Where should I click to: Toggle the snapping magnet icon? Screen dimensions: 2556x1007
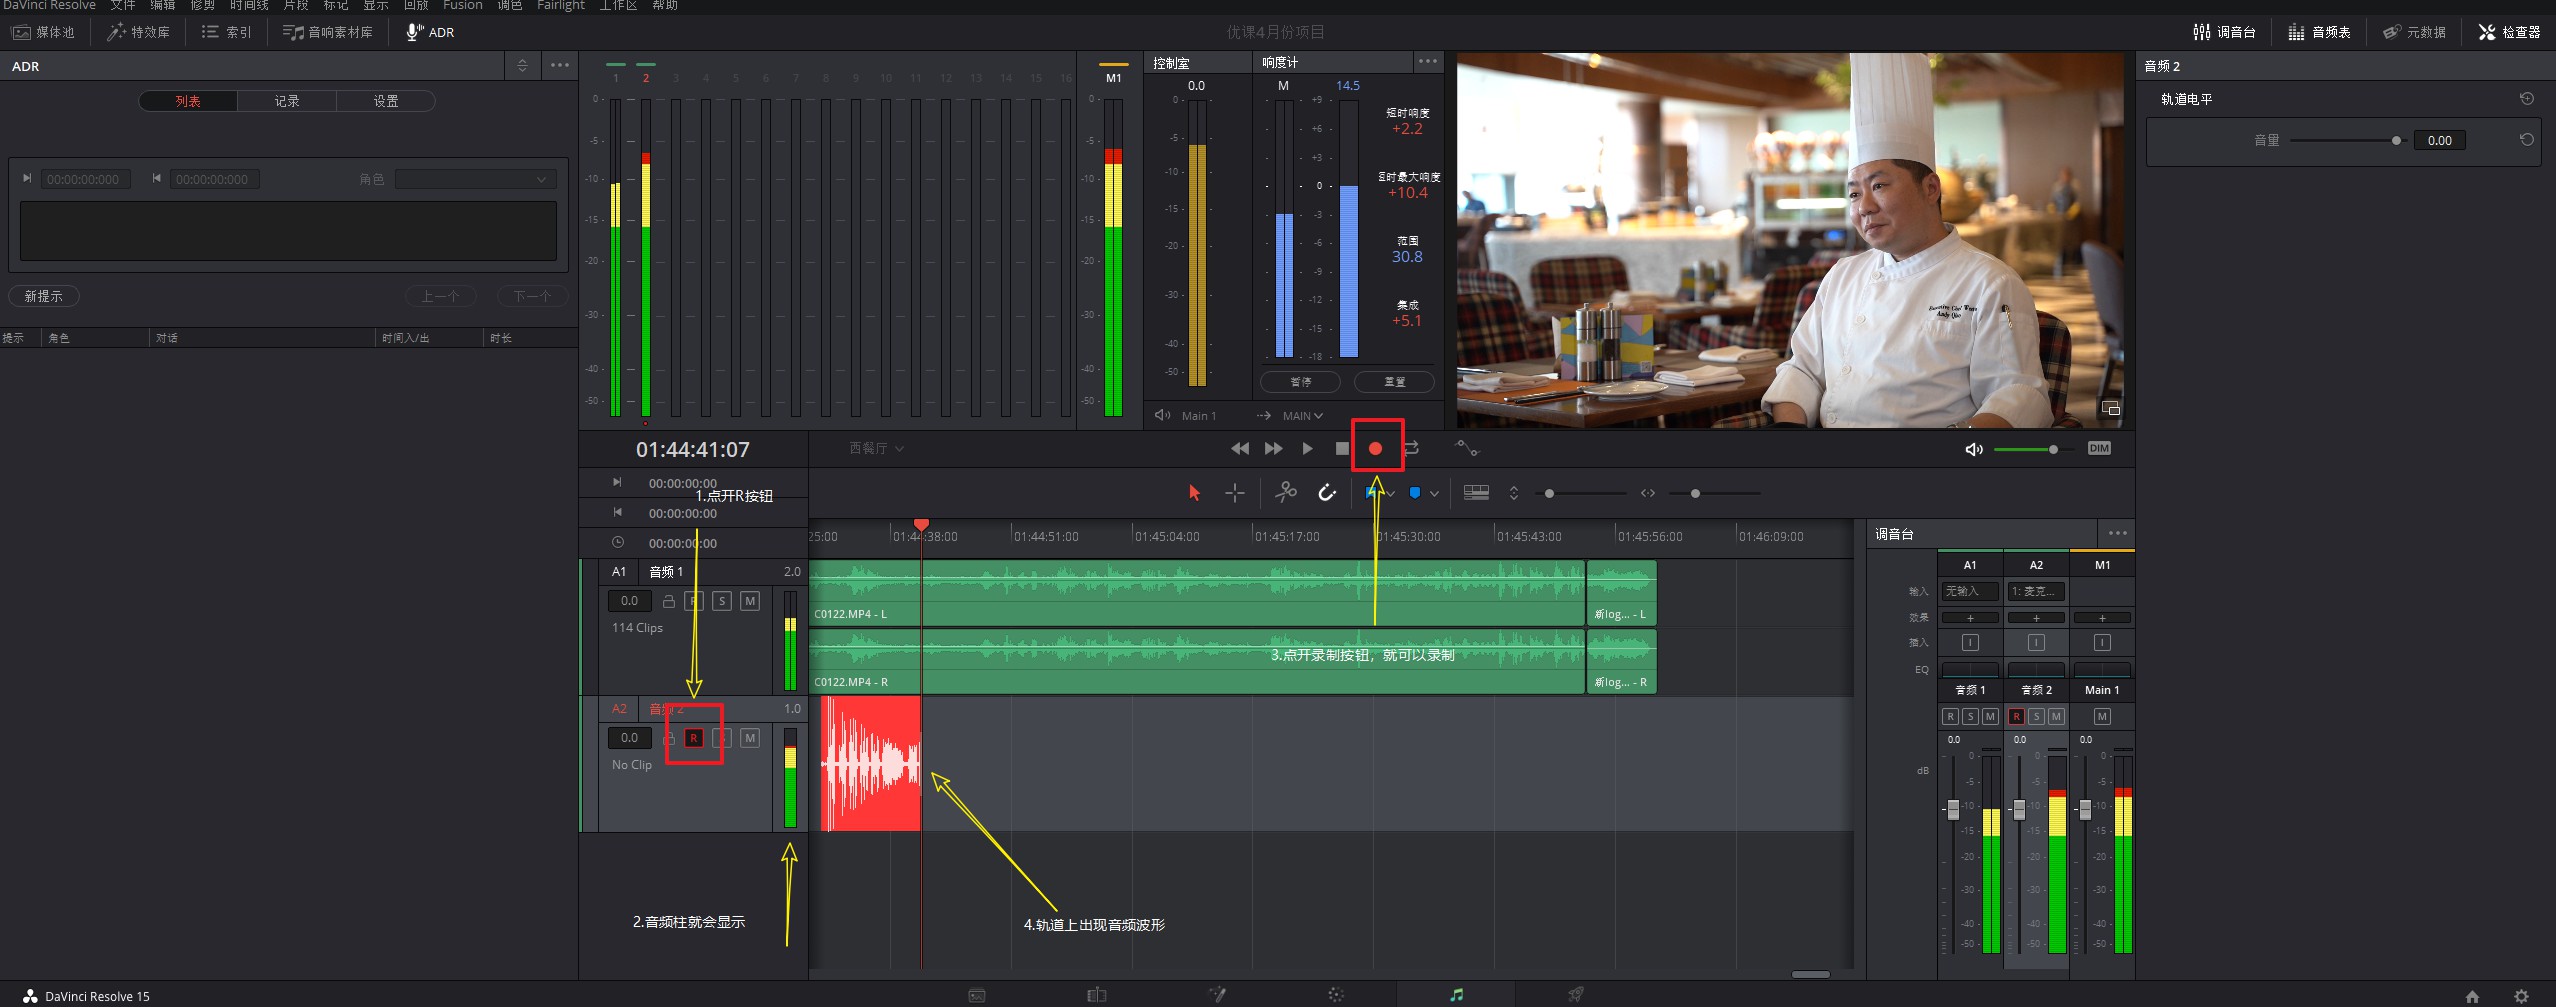pyautogui.click(x=1327, y=492)
